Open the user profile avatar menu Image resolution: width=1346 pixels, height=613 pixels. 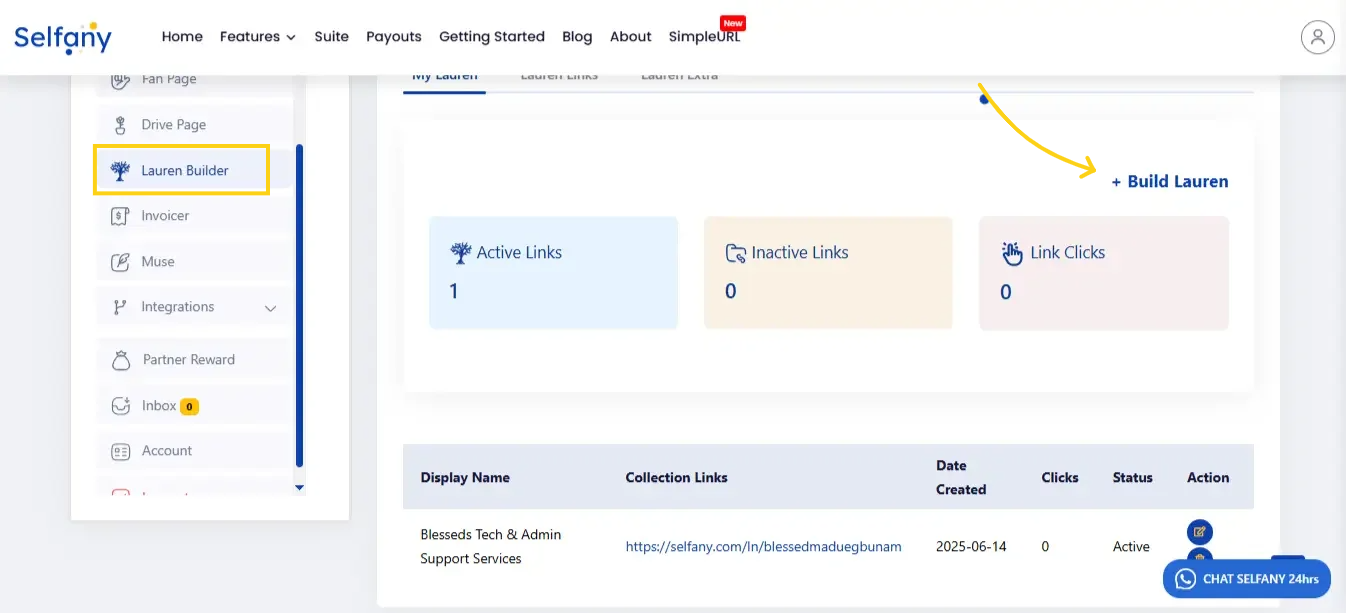click(1317, 37)
